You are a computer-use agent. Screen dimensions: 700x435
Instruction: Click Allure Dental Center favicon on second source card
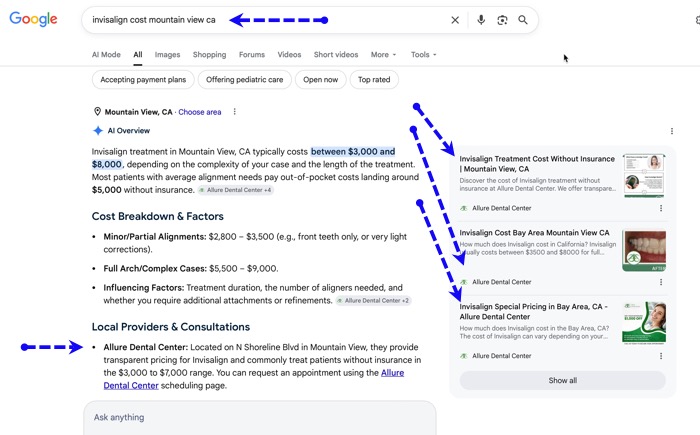pos(464,282)
